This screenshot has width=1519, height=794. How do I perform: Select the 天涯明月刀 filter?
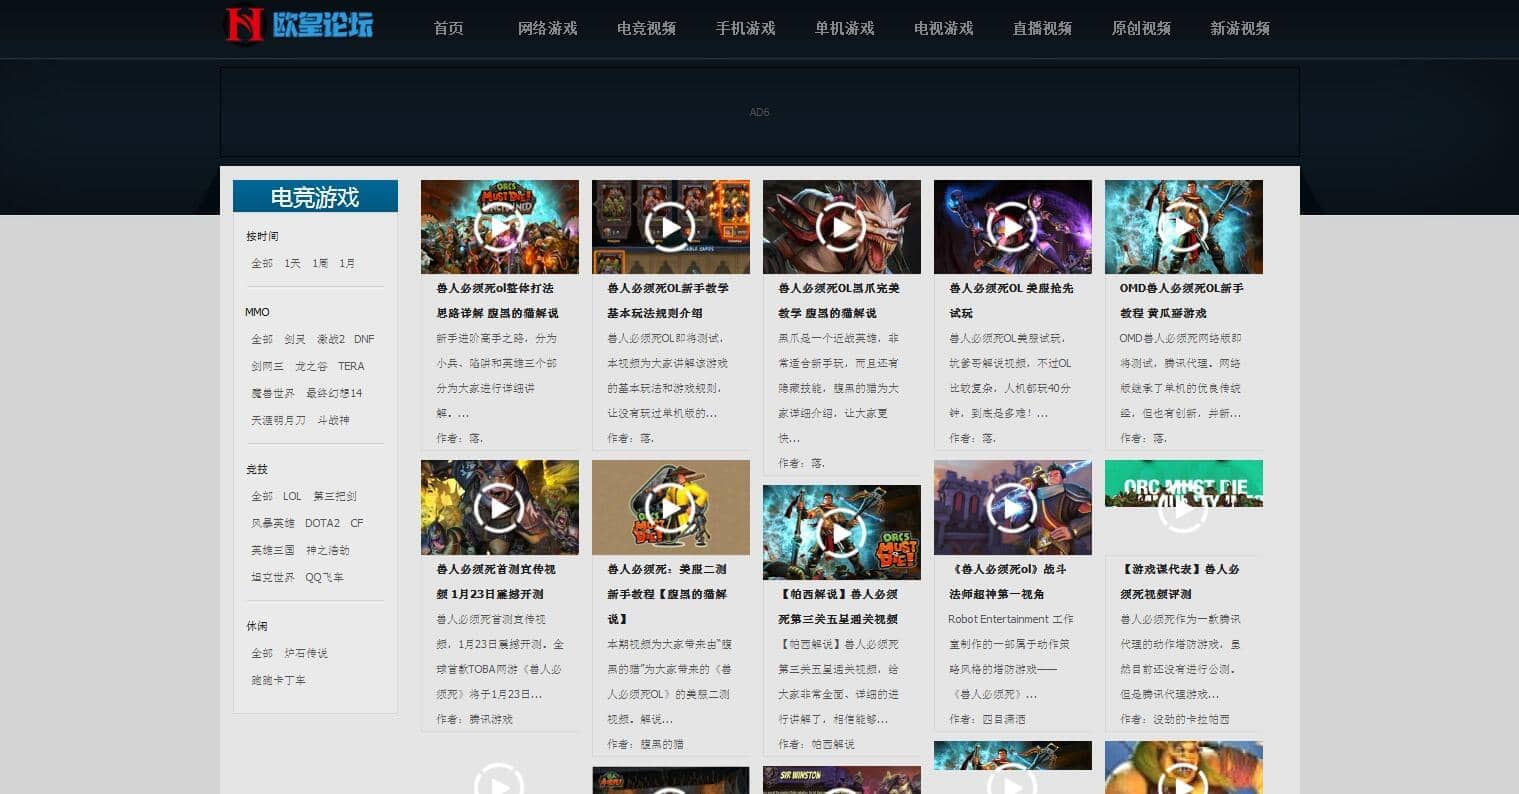279,420
